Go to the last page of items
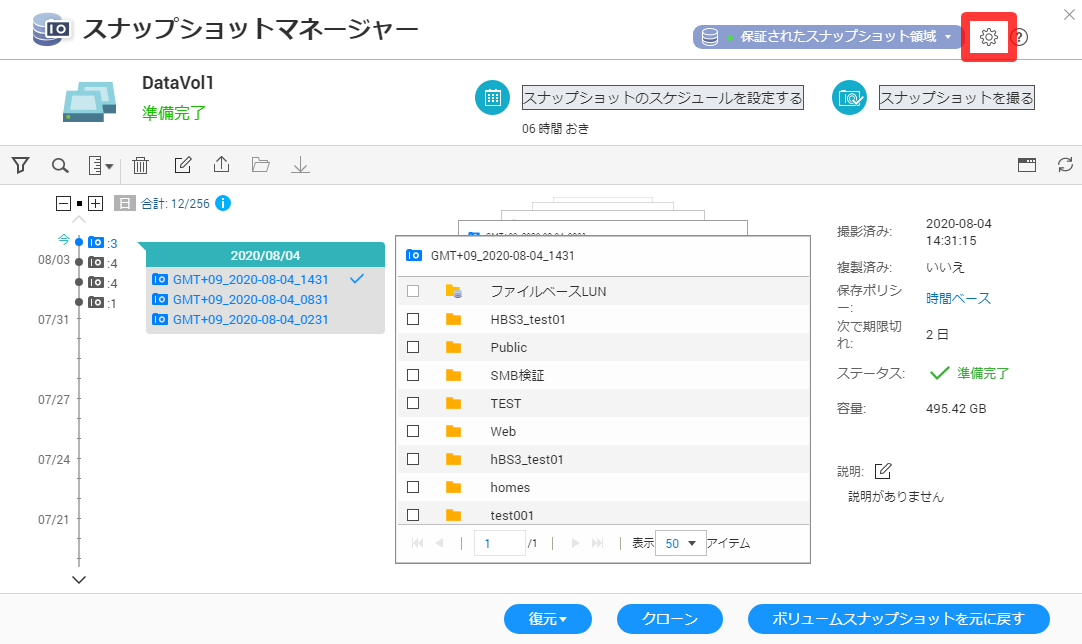This screenshot has height=644, width=1082. click(x=598, y=543)
